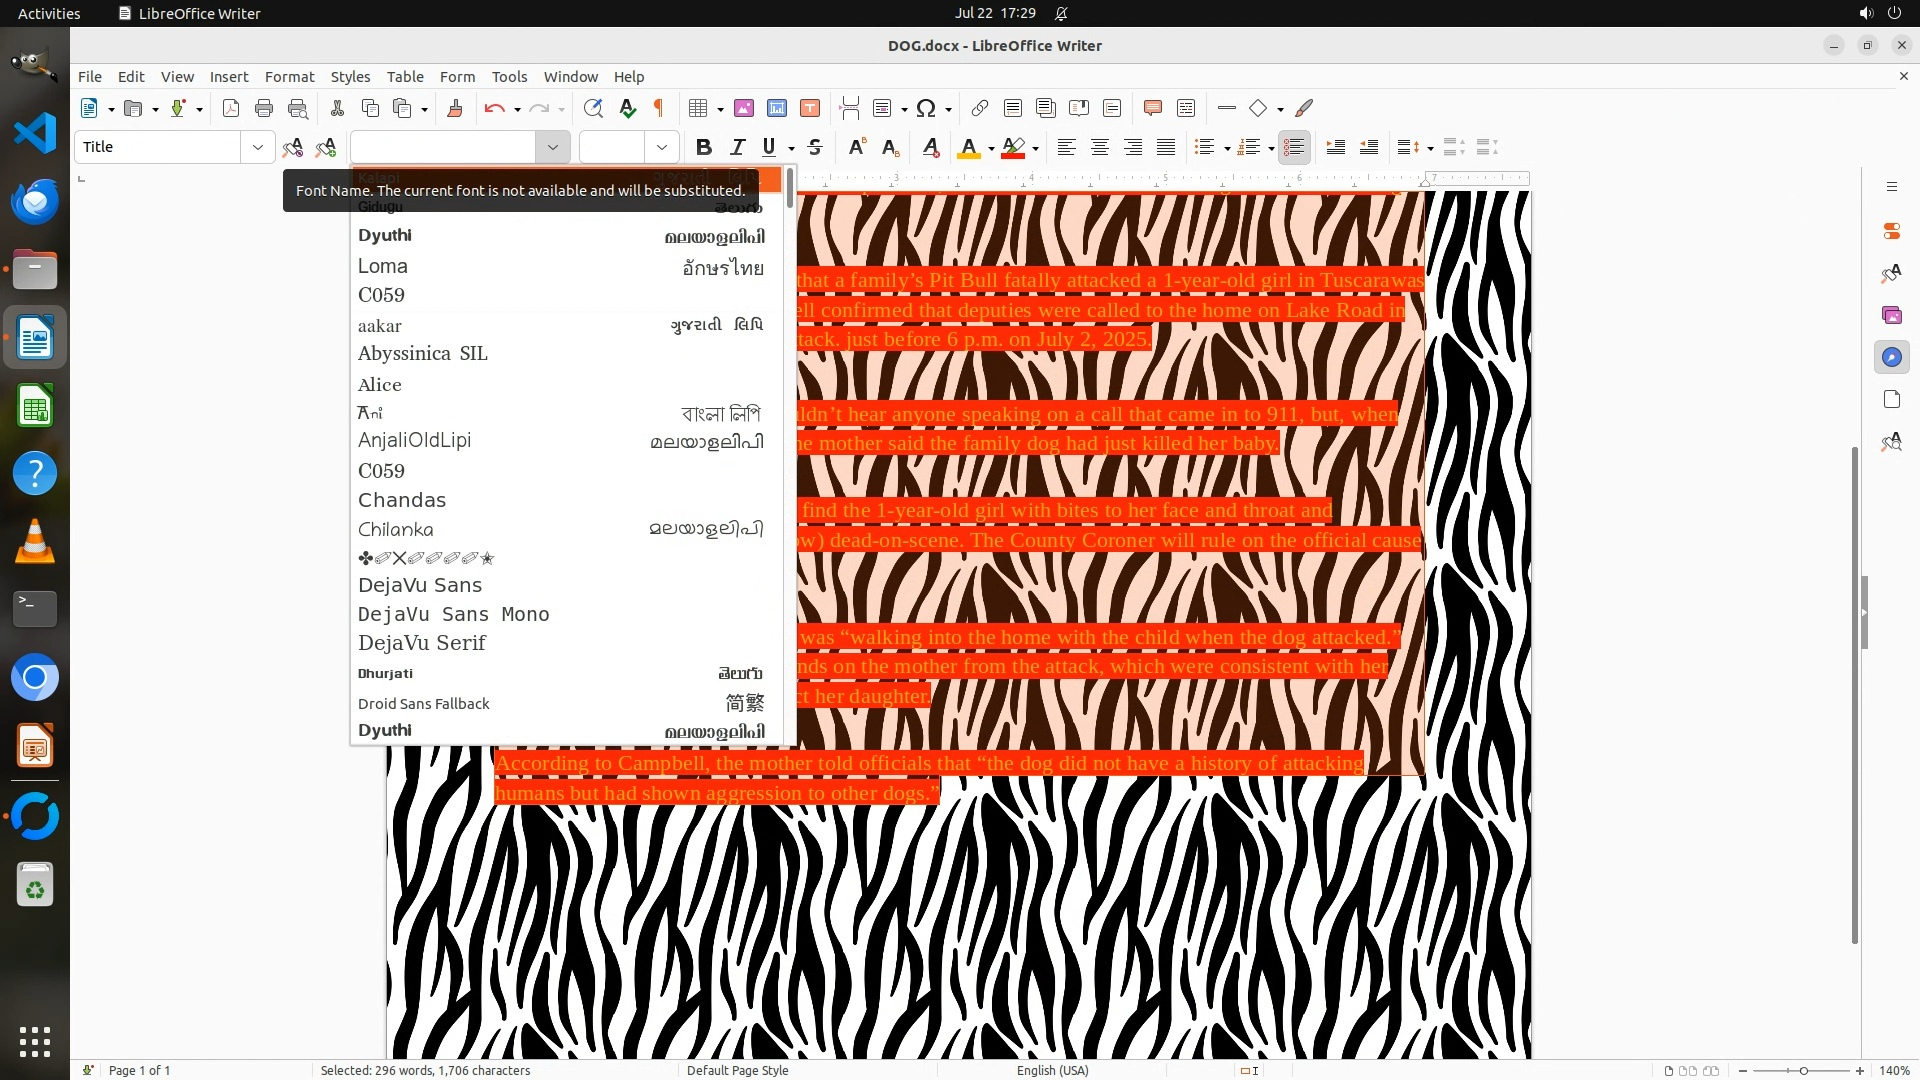Click inside the Font Name input field
The image size is (1920, 1080).
pos(443,147)
